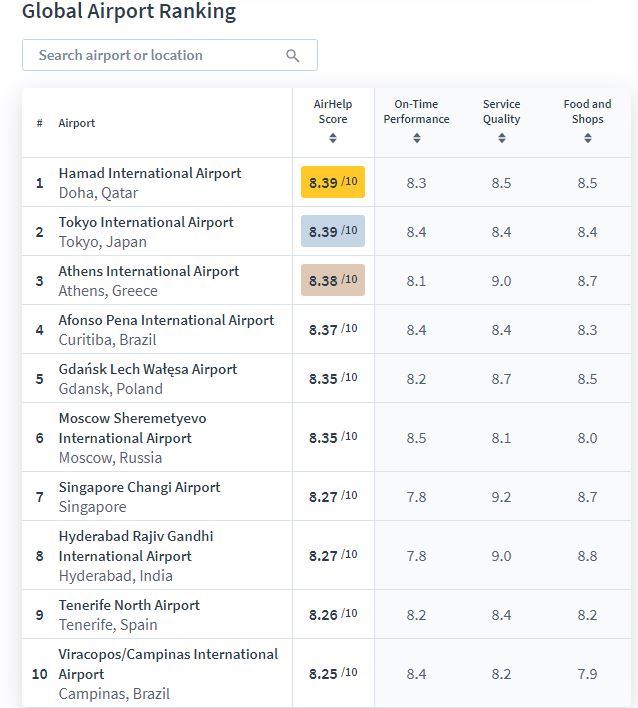Sort by Food and Shops arrows
The image size is (638, 708).
587,138
